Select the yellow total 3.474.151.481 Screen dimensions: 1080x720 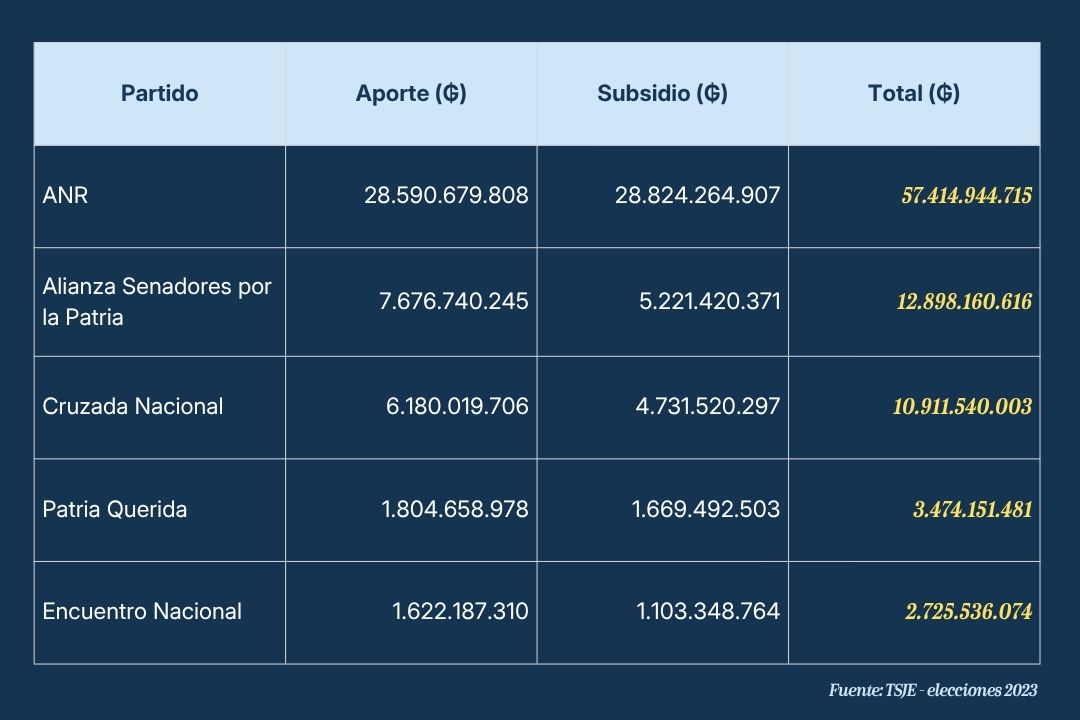tap(972, 510)
